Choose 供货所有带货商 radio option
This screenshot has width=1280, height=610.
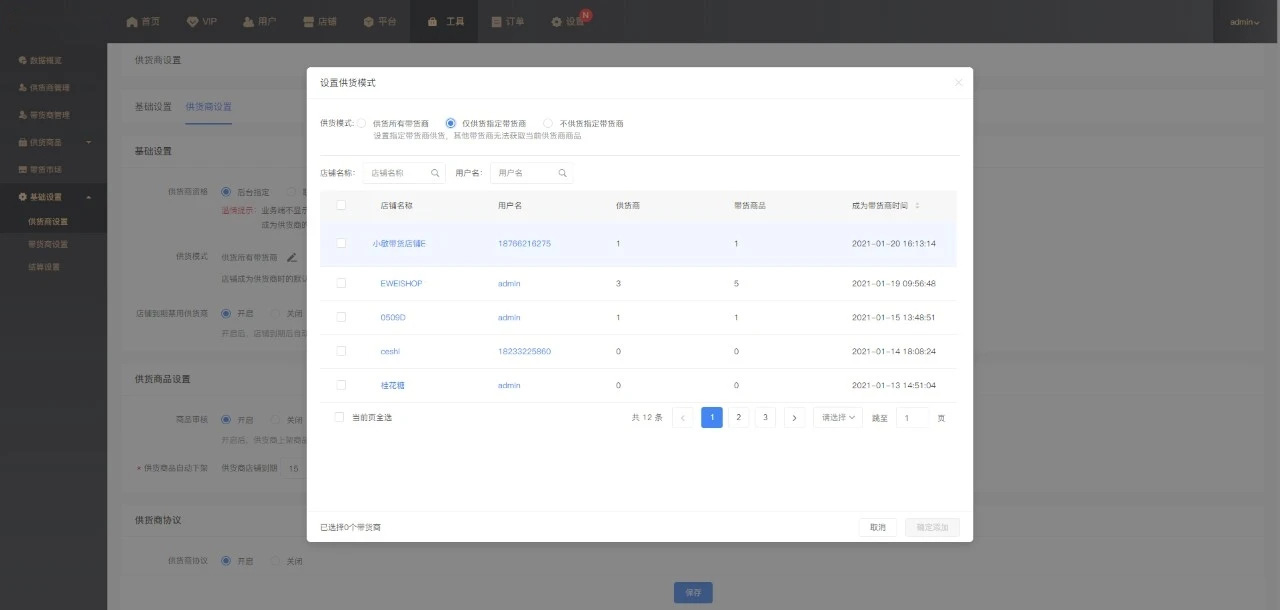(361, 123)
